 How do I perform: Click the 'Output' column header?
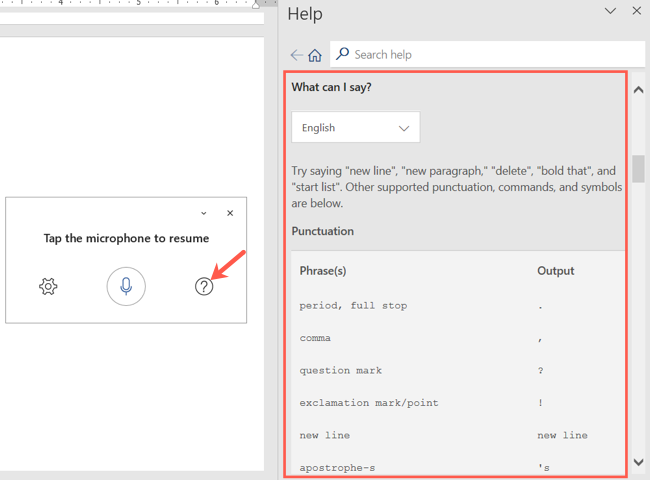555,271
